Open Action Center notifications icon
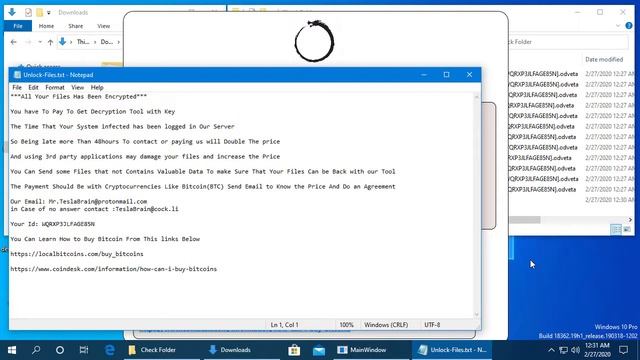This screenshot has width=640, height=360. 623,350
